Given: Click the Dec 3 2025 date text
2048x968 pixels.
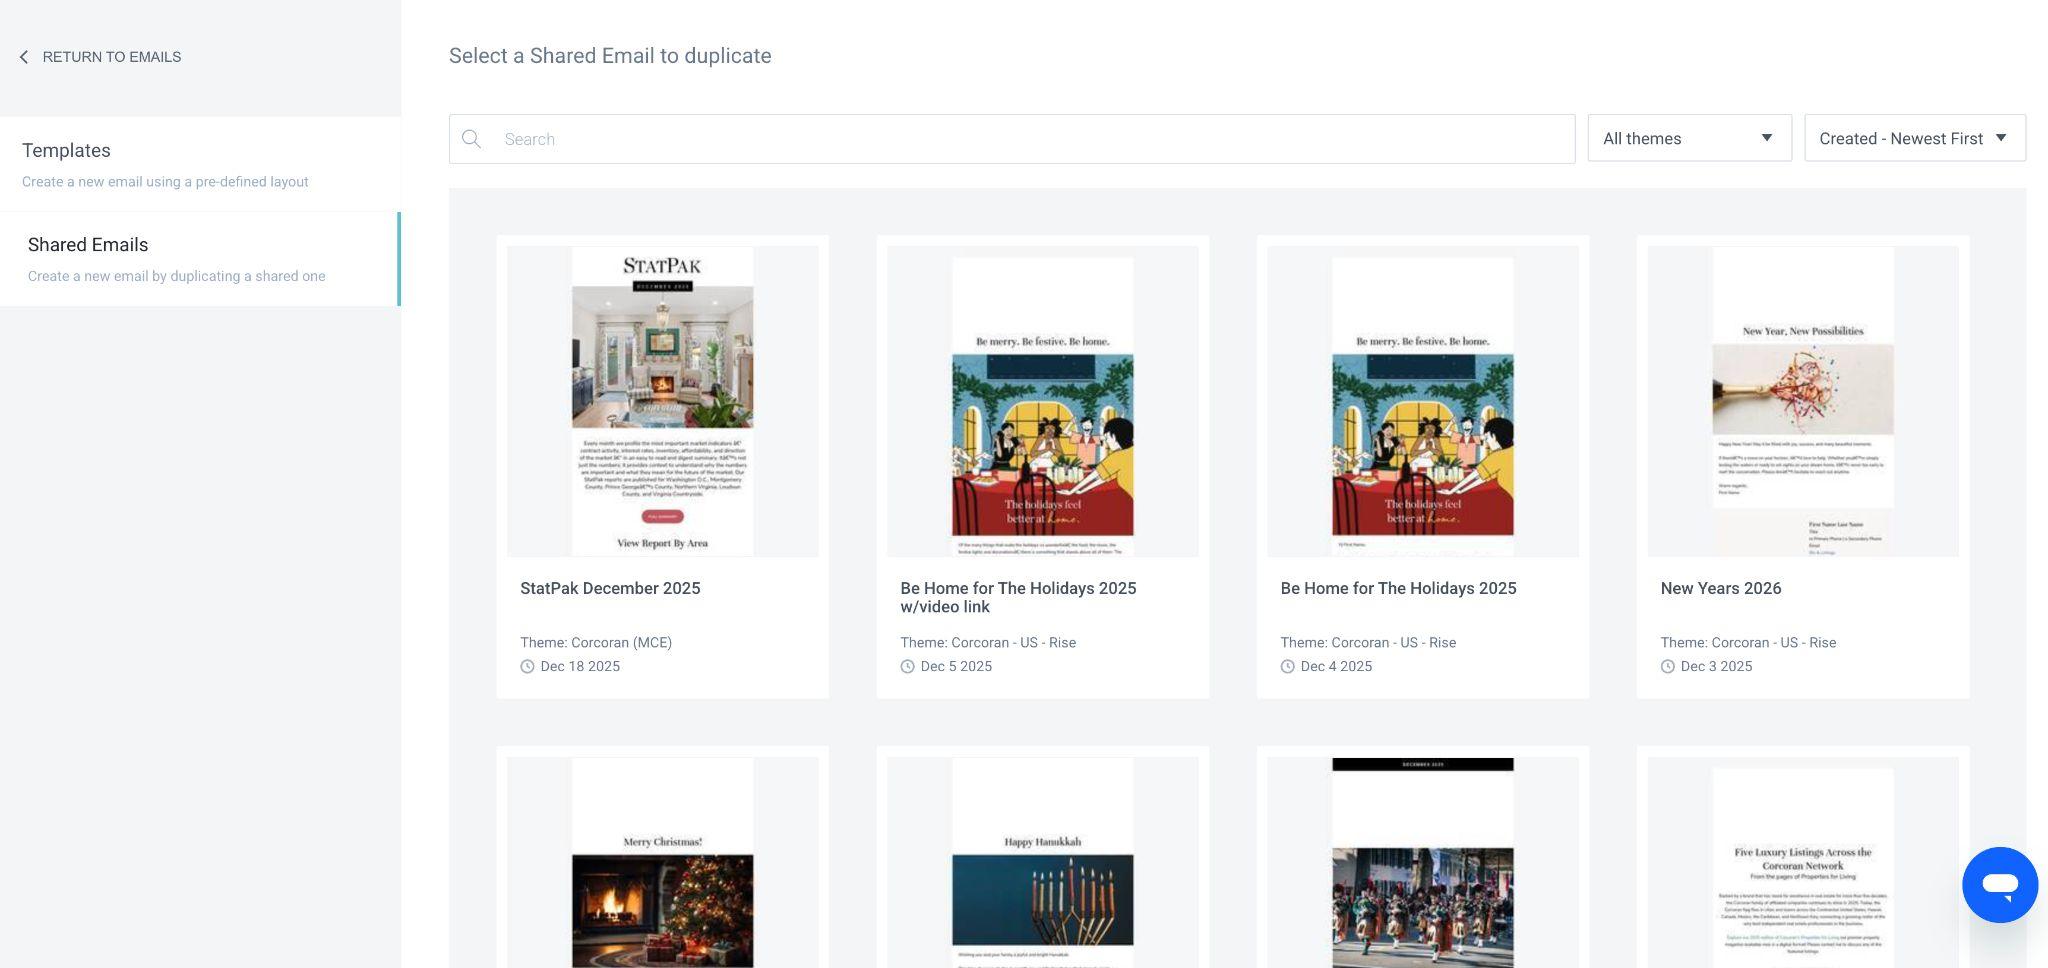Looking at the screenshot, I should pos(1716,666).
